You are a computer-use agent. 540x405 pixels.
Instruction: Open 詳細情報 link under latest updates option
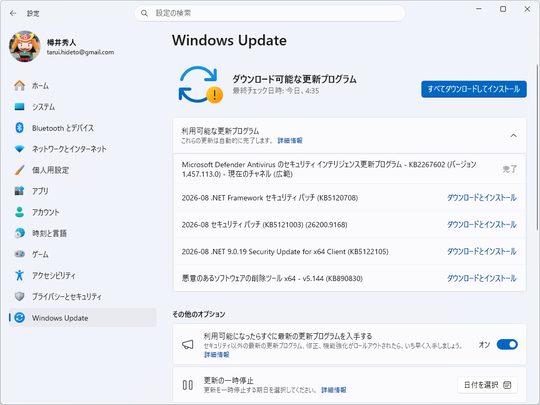(x=217, y=355)
